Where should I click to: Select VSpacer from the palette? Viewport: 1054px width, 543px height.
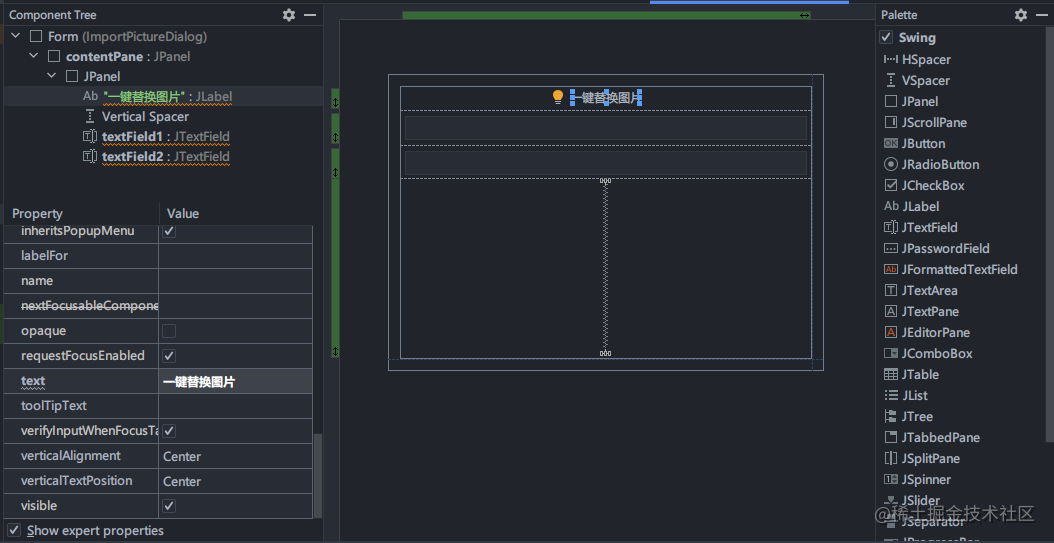click(917, 81)
